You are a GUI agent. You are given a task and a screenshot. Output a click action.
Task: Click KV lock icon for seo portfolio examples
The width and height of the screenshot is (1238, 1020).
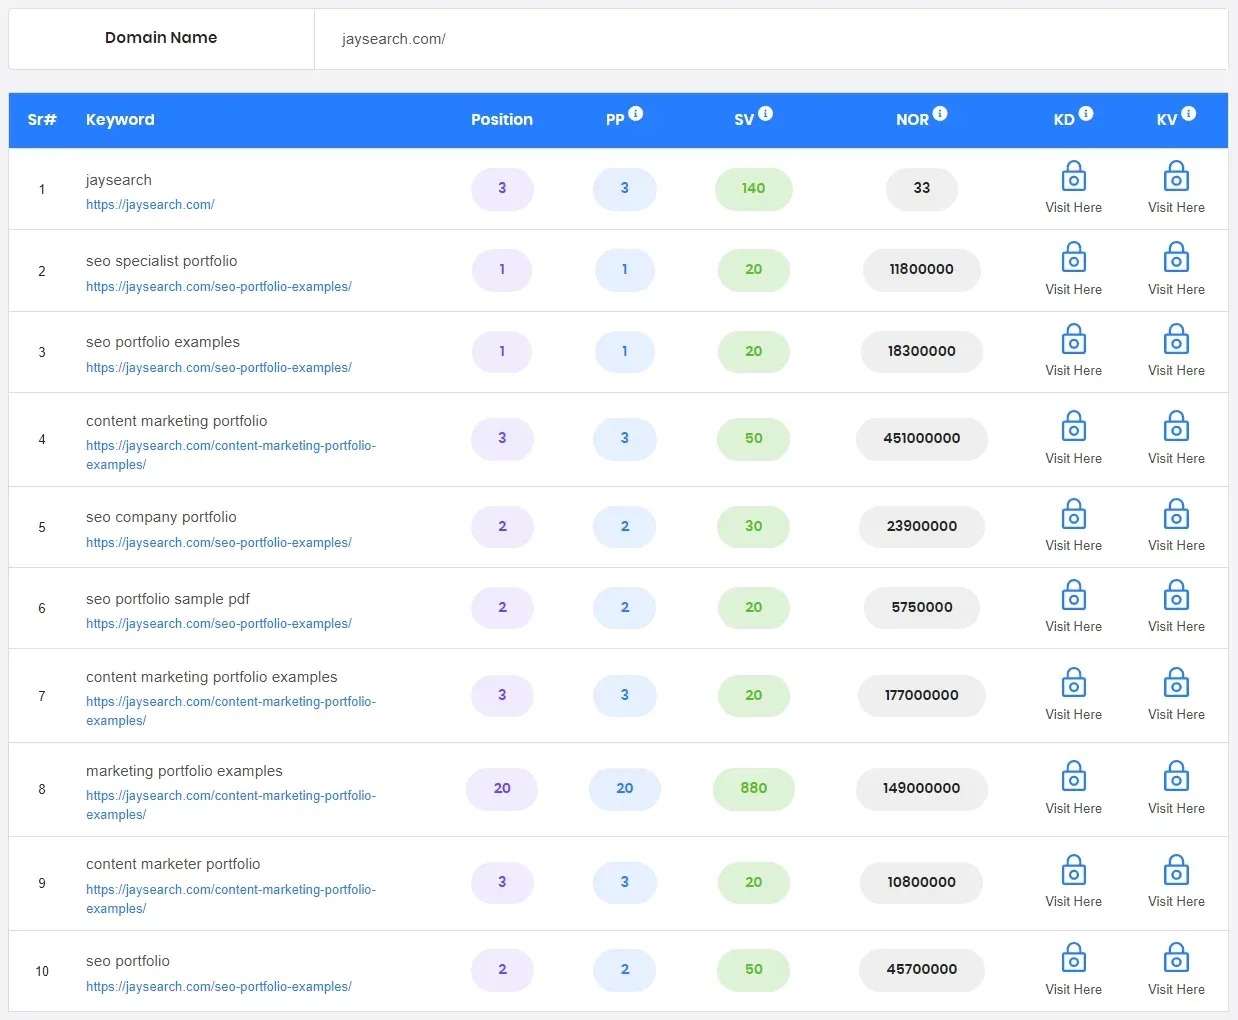(1176, 339)
